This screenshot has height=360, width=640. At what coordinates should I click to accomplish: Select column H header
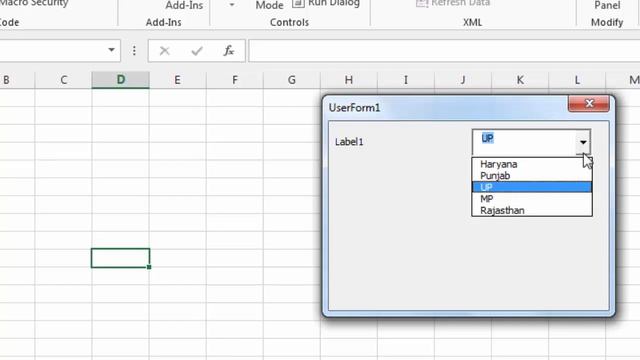[349, 80]
